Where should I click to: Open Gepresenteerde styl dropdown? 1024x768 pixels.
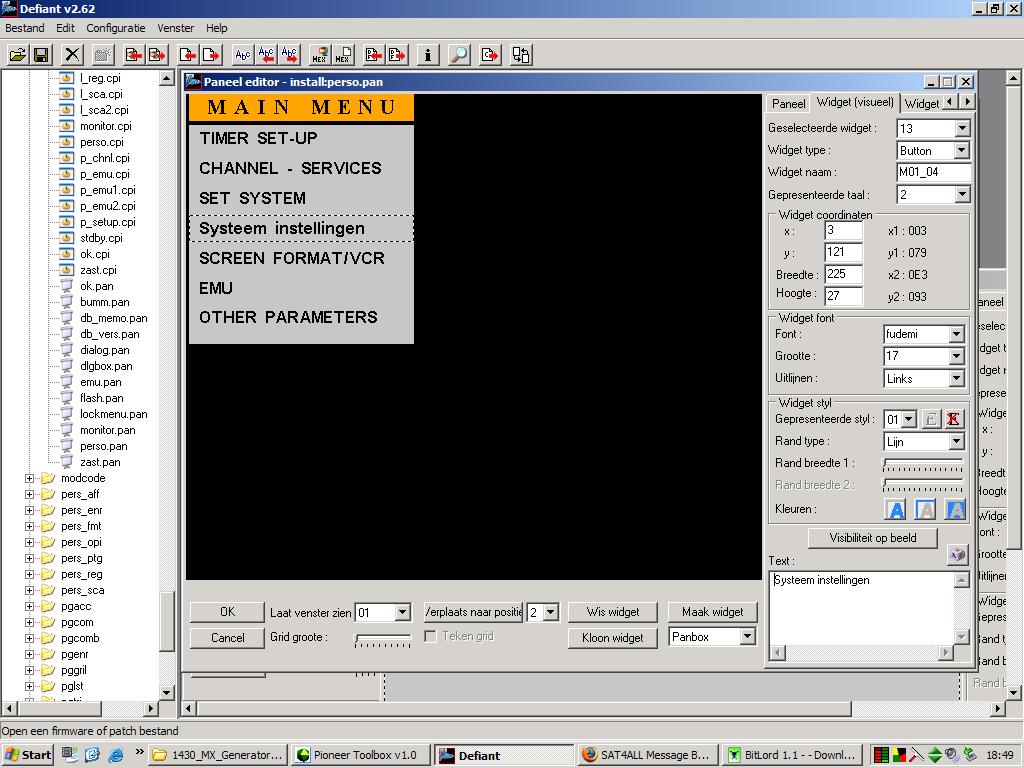pyautogui.click(x=909, y=419)
